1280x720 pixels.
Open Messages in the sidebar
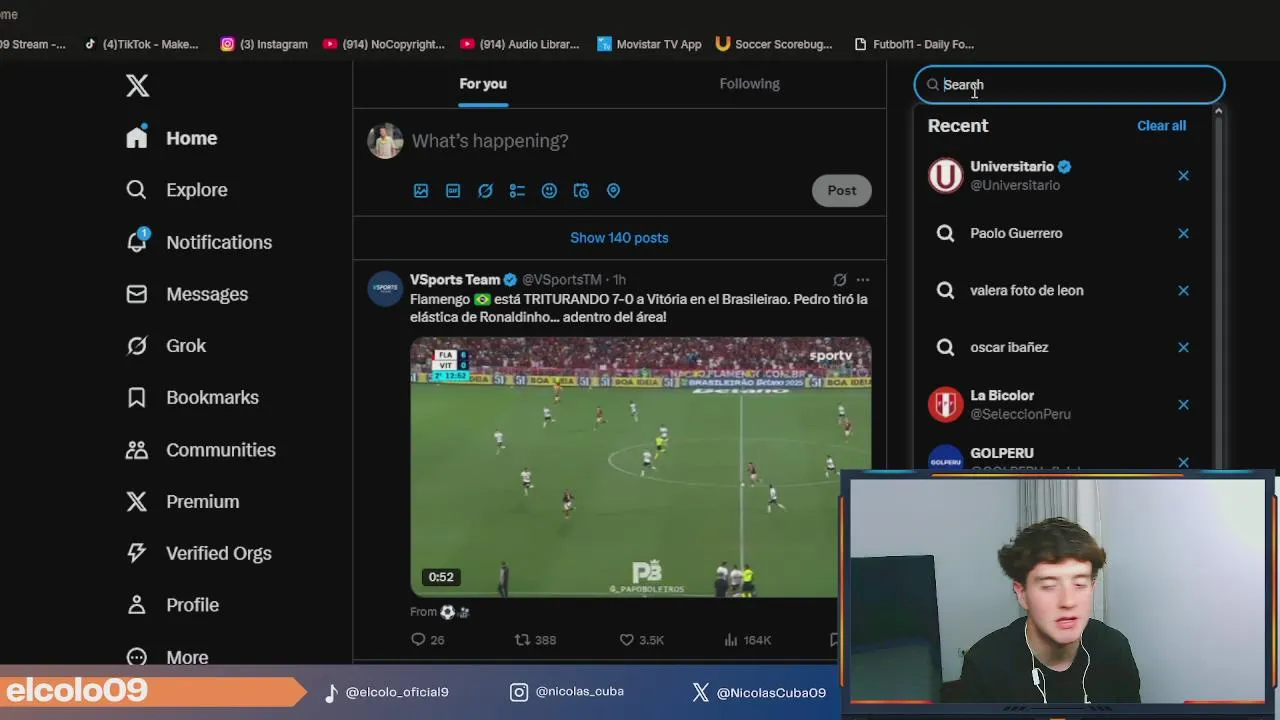(x=187, y=294)
